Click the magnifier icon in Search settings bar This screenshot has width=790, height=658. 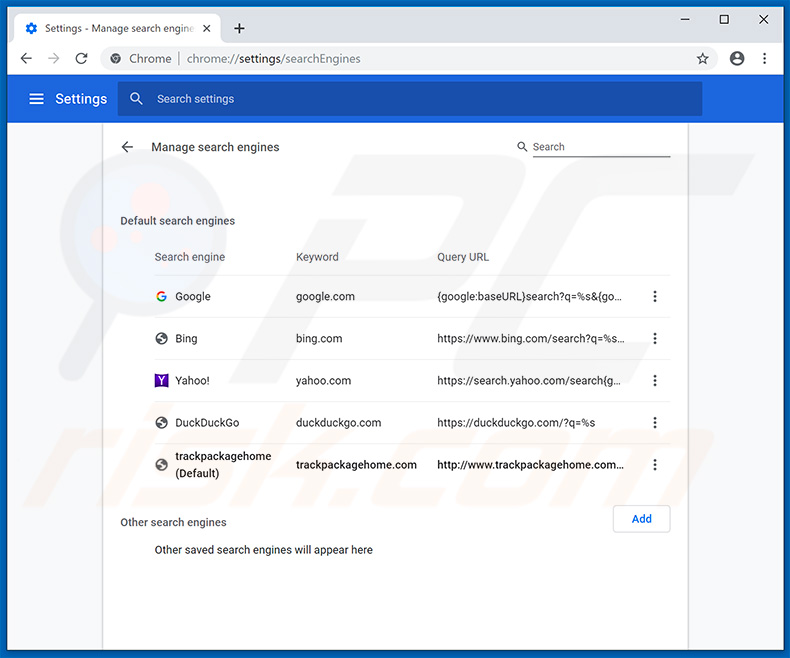tap(136, 98)
